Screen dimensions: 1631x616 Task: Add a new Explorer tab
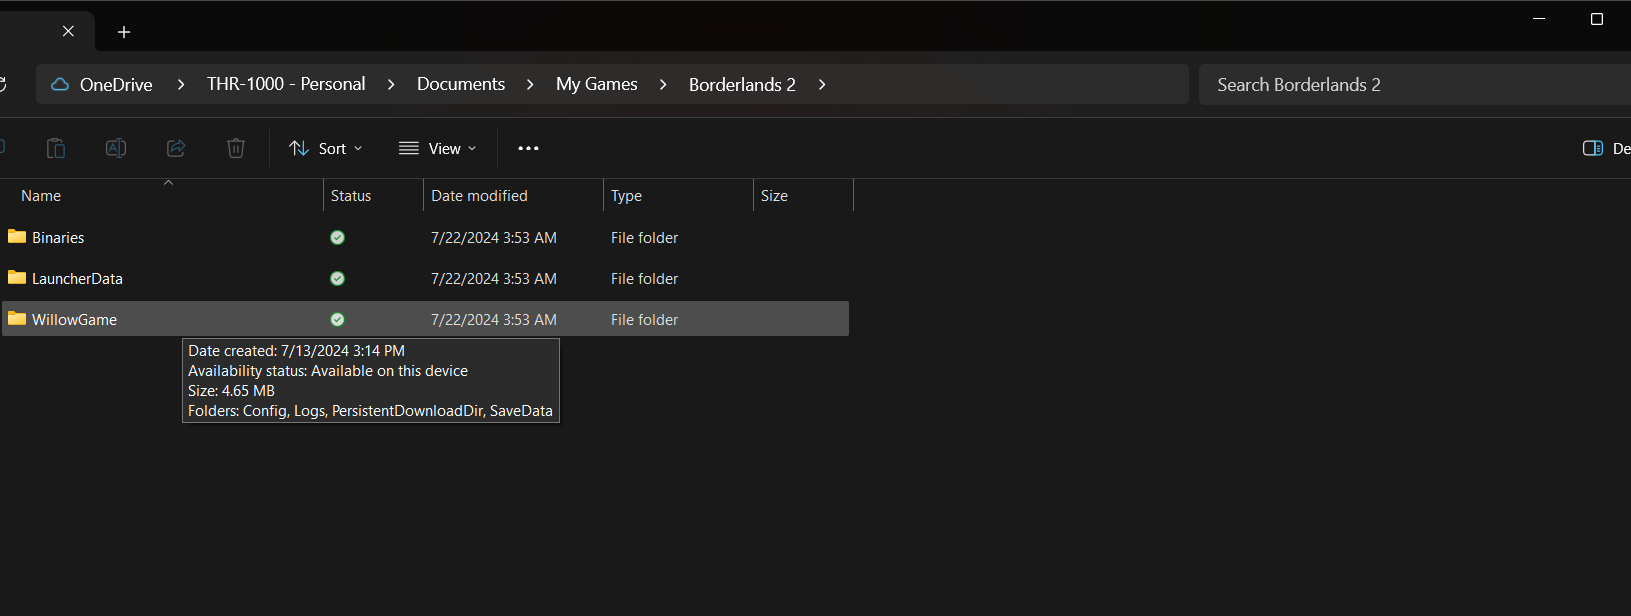[x=124, y=32]
